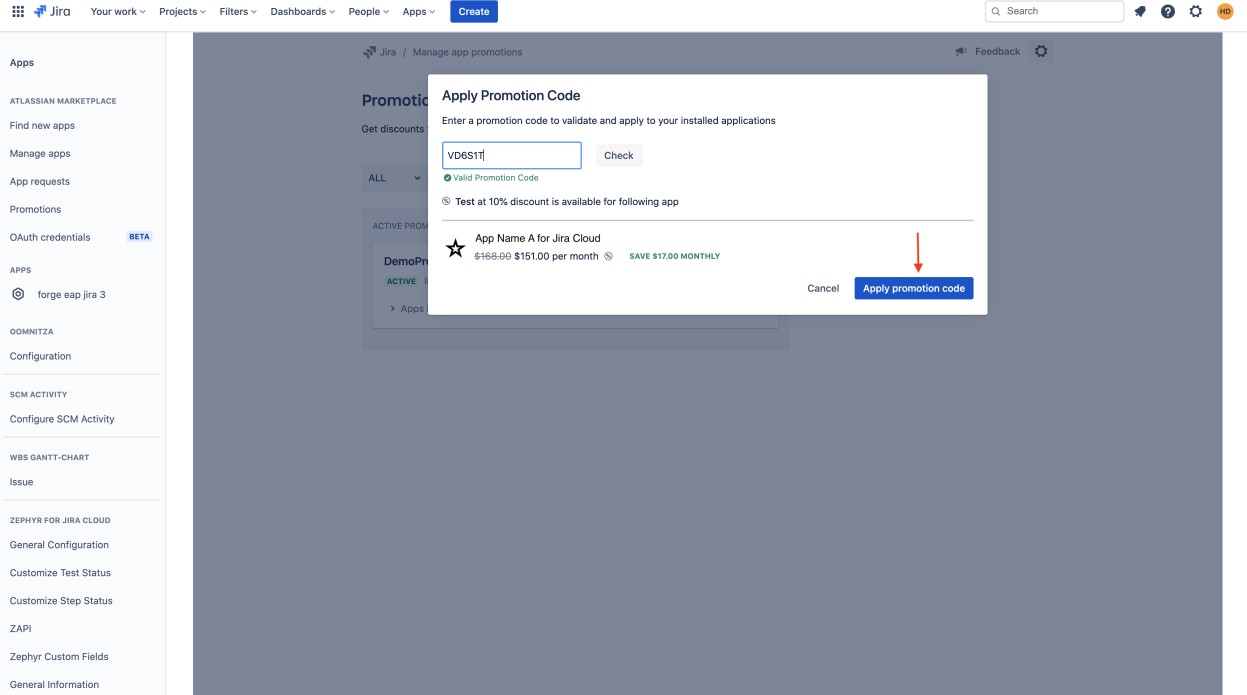Click the star icon beside App Name A

(455, 247)
